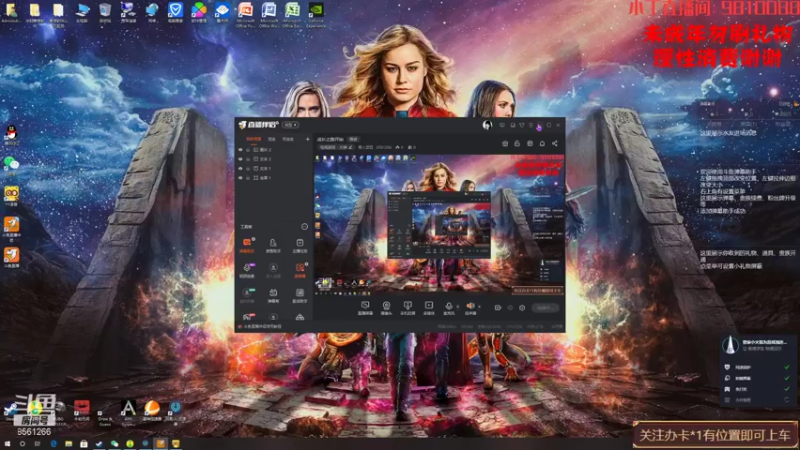Open the first tool in toolbox second row
This screenshot has width=800, height=450.
point(247,269)
